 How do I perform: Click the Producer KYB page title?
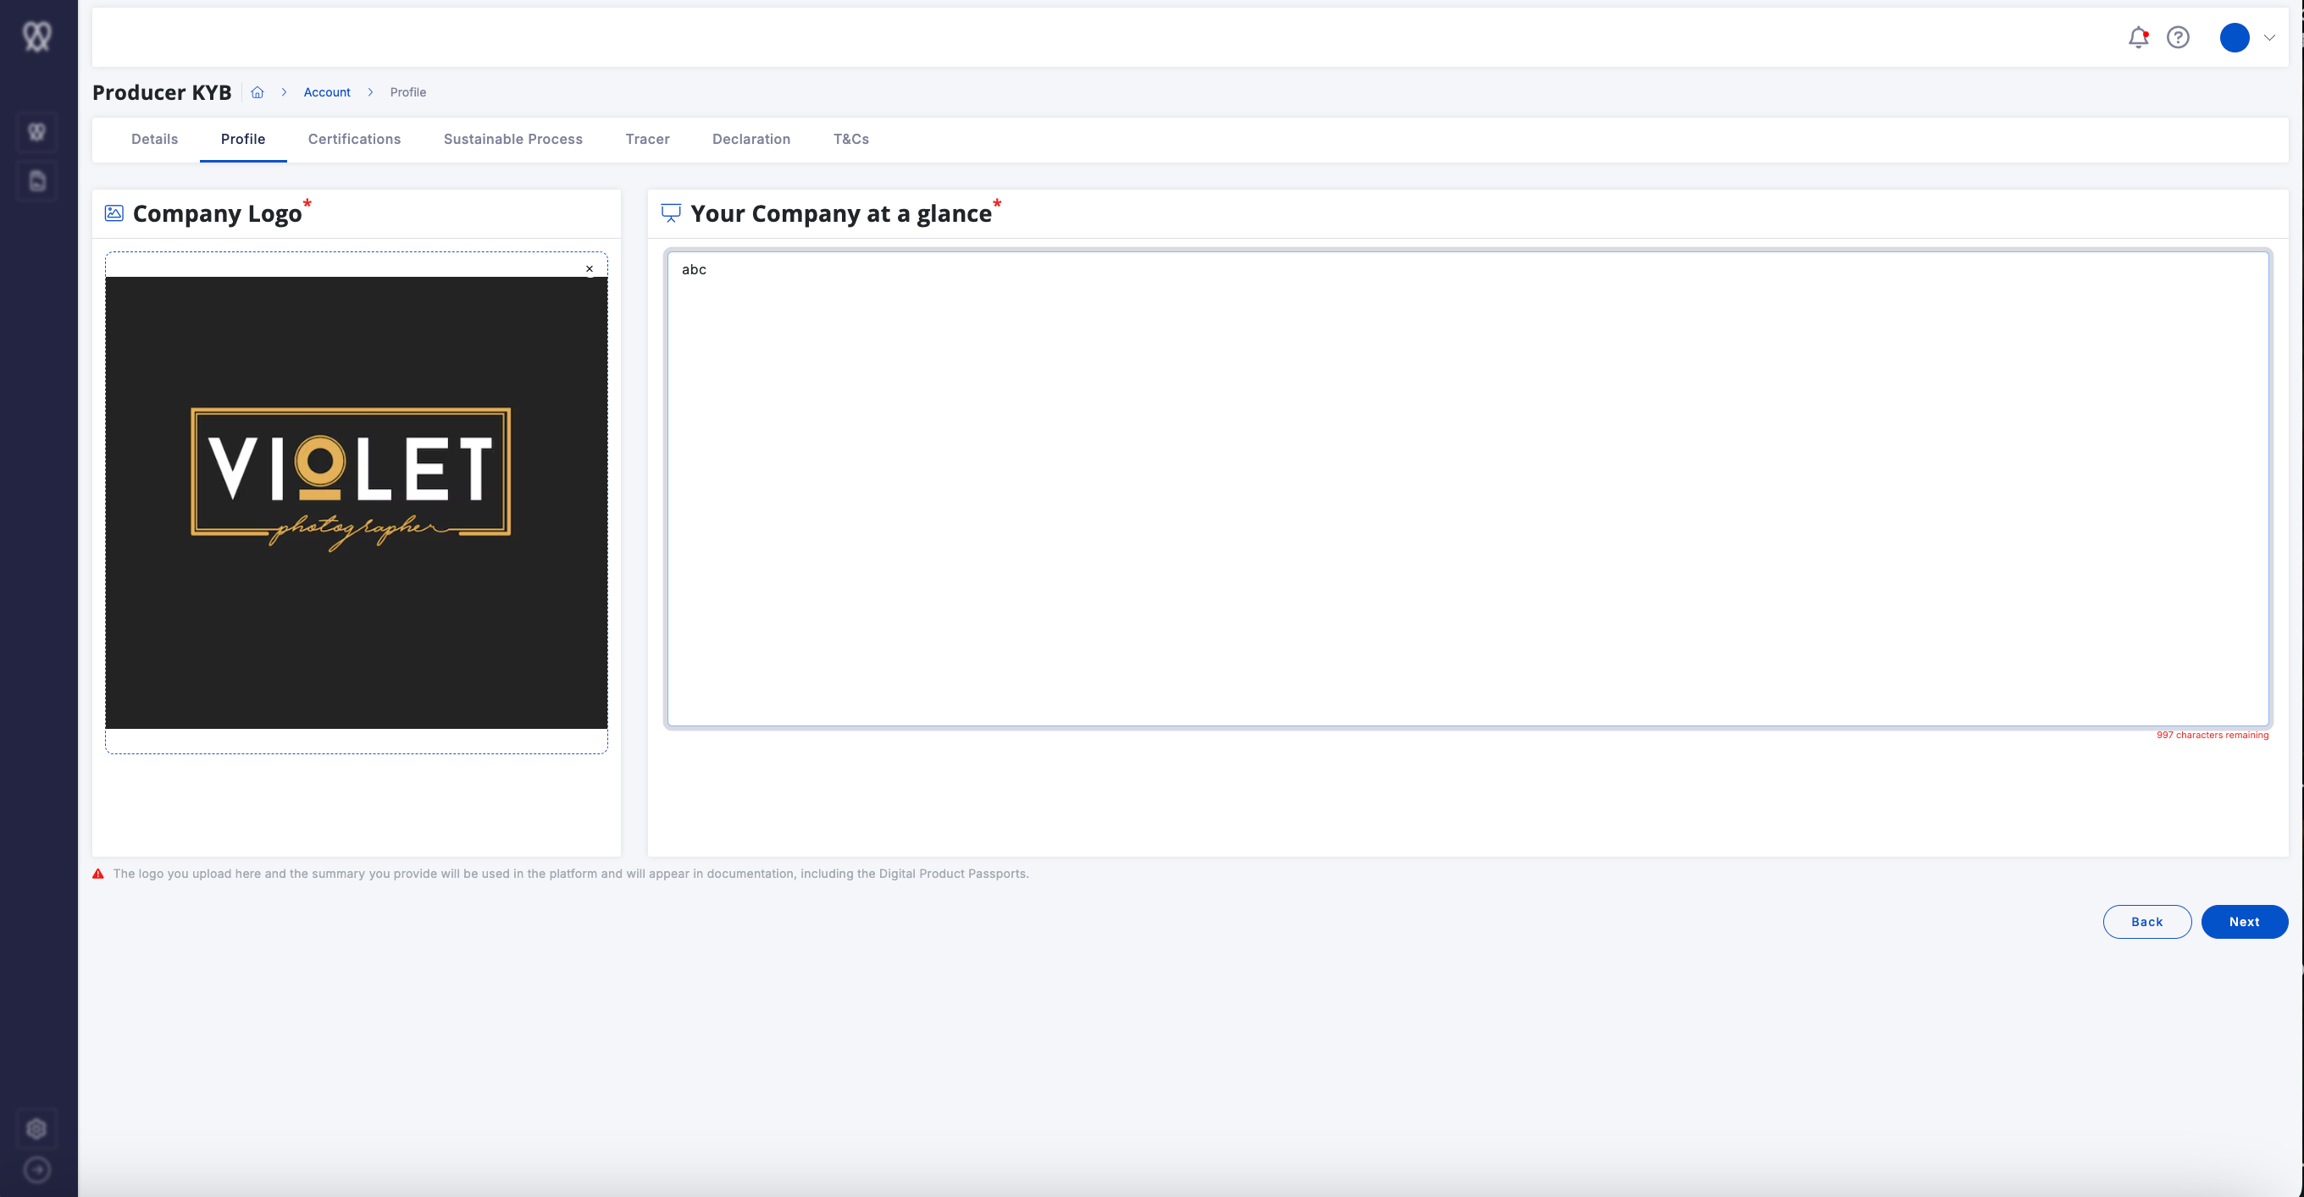click(x=162, y=92)
